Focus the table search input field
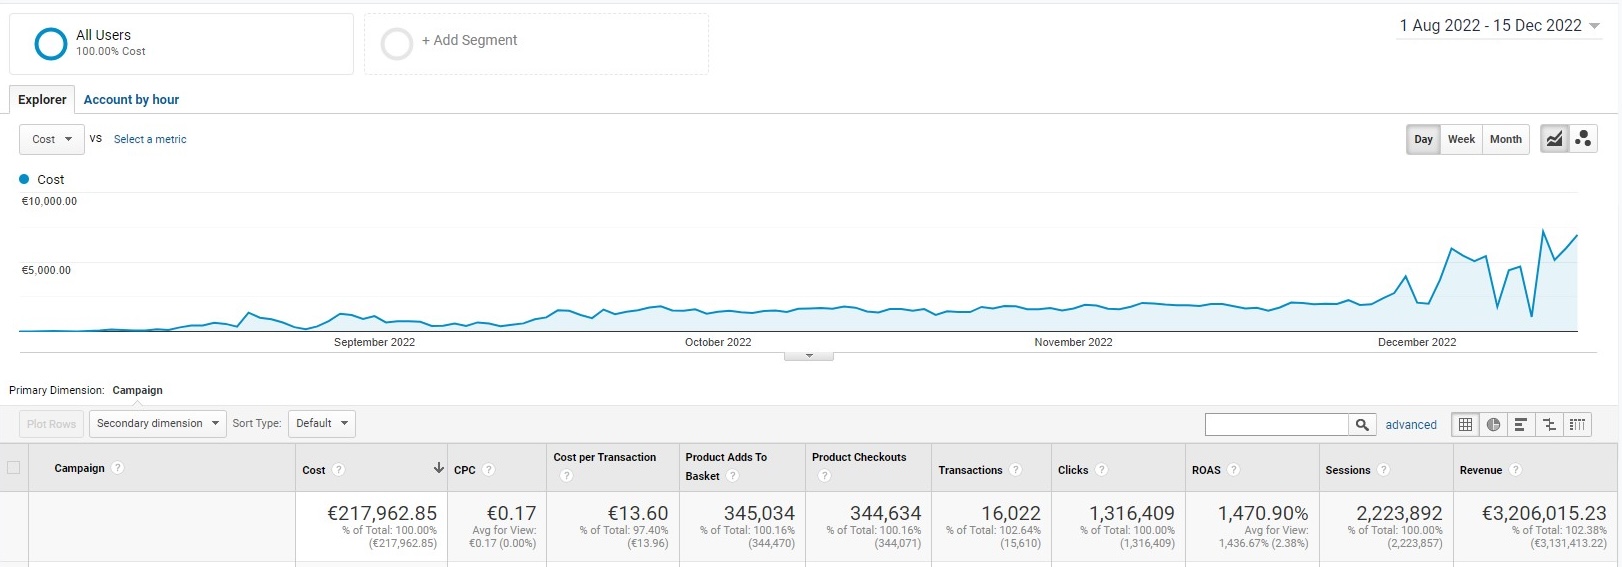Screen dimensions: 1622x567 [1277, 425]
